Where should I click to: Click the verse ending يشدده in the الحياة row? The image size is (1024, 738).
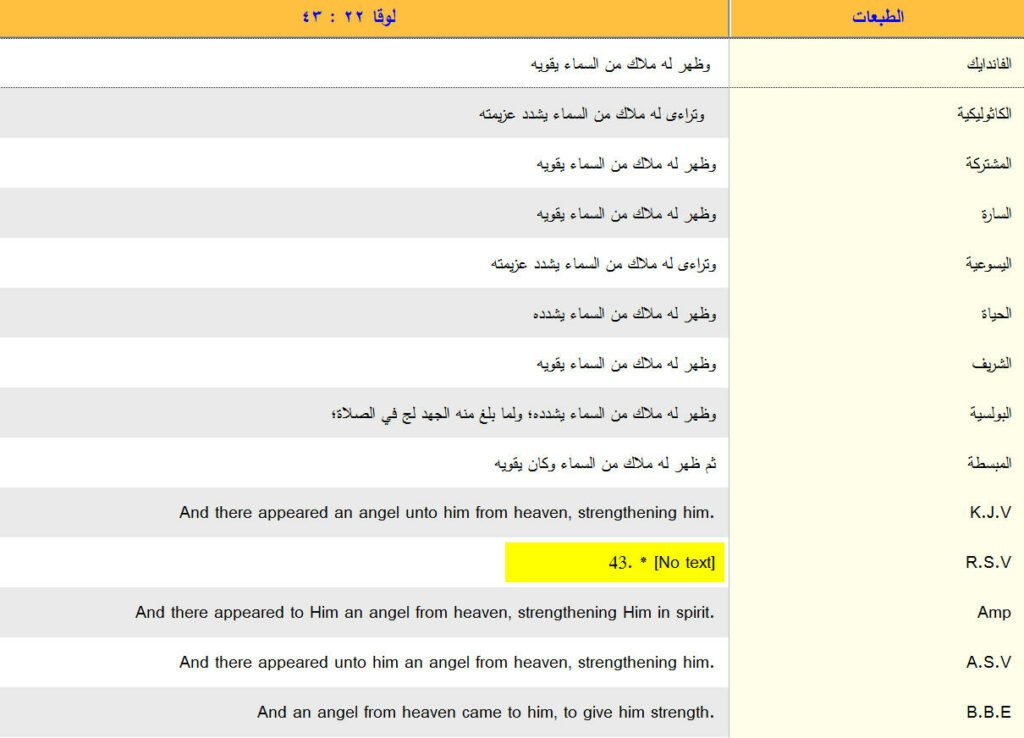[625, 314]
